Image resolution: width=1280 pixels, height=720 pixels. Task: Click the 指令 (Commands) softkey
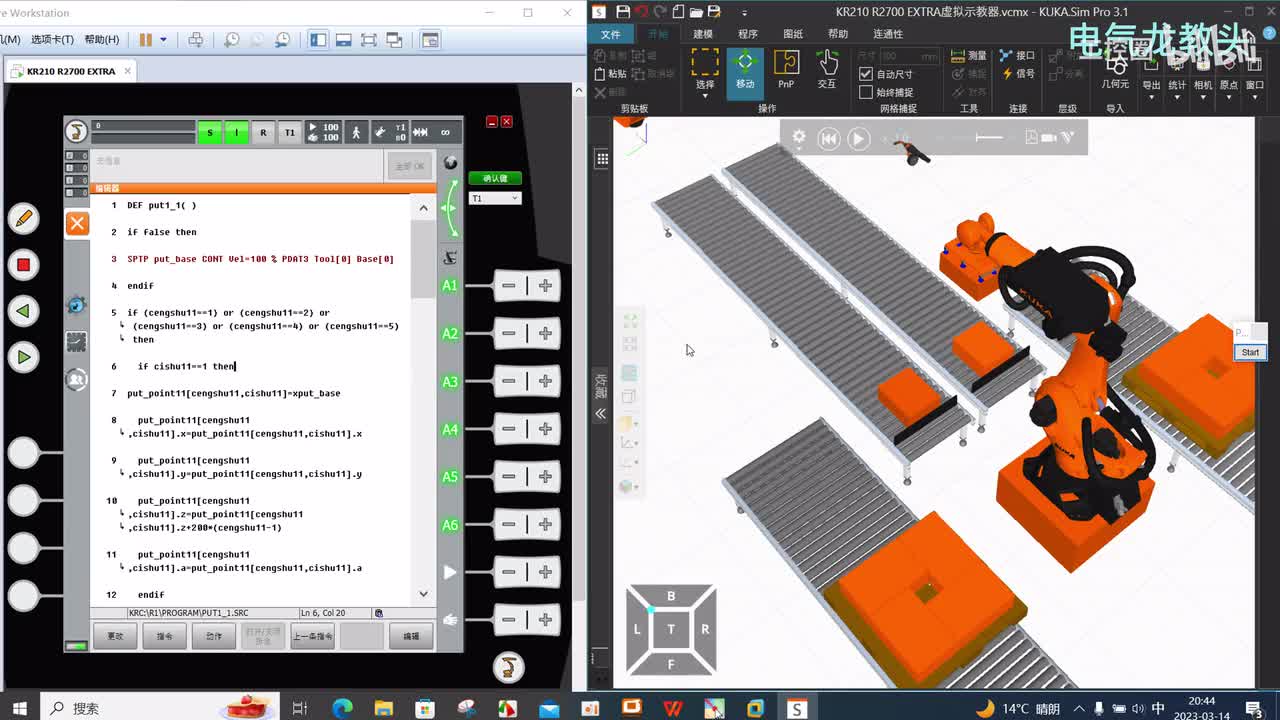coord(164,636)
